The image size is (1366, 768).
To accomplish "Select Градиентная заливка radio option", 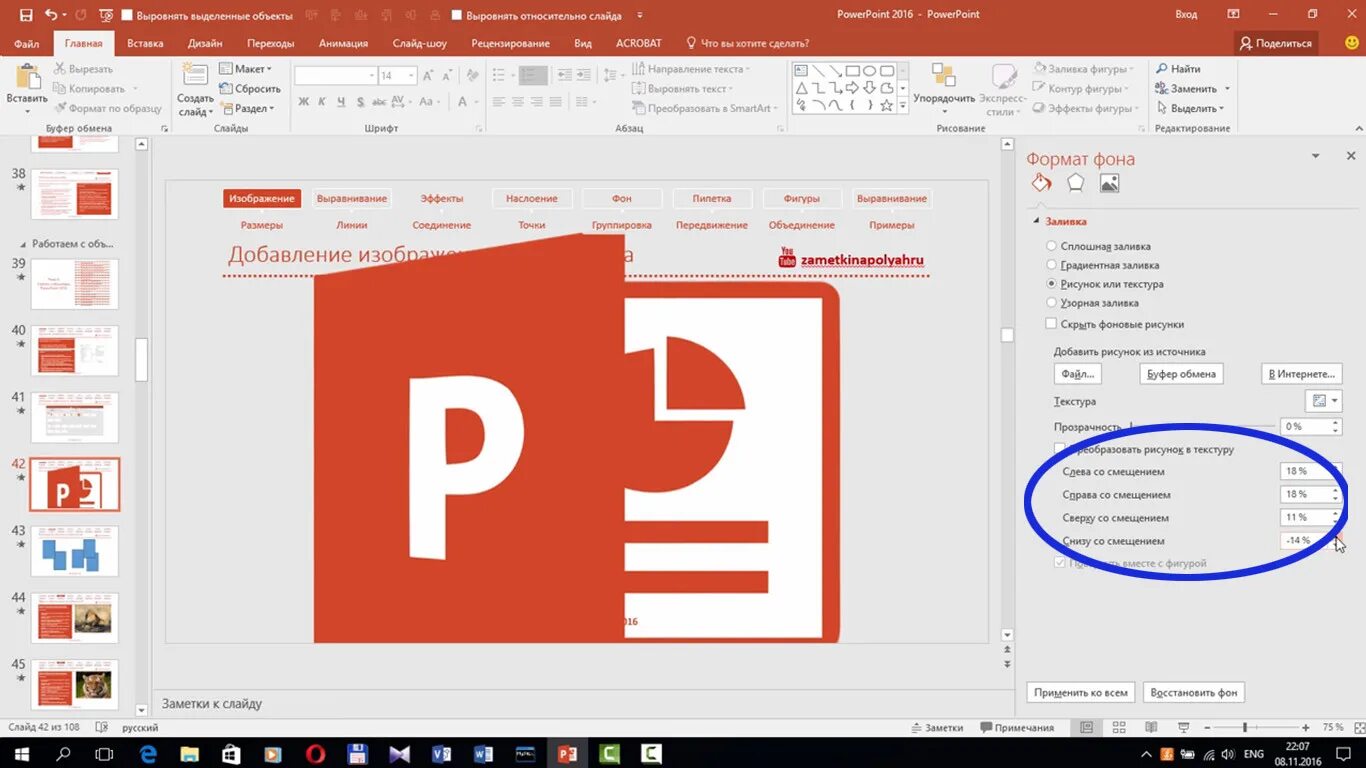I will [x=1051, y=265].
